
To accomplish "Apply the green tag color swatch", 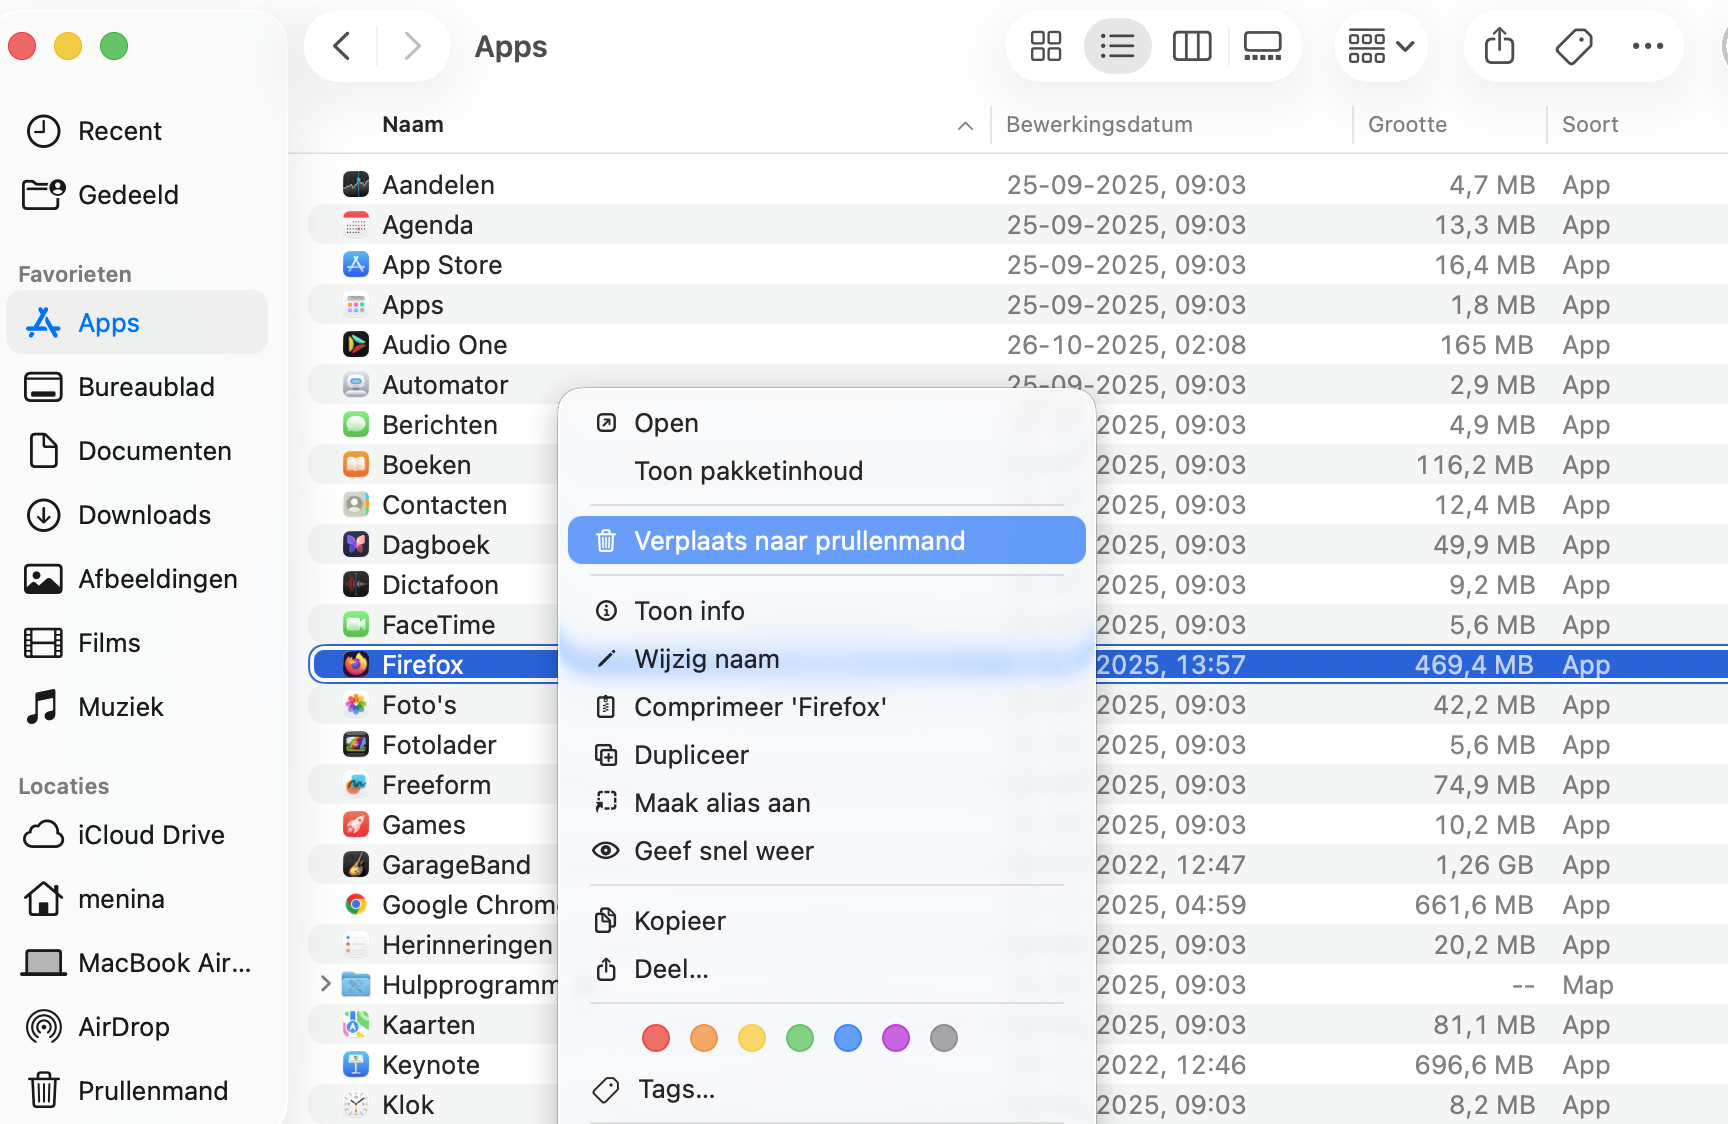I will coord(800,1038).
